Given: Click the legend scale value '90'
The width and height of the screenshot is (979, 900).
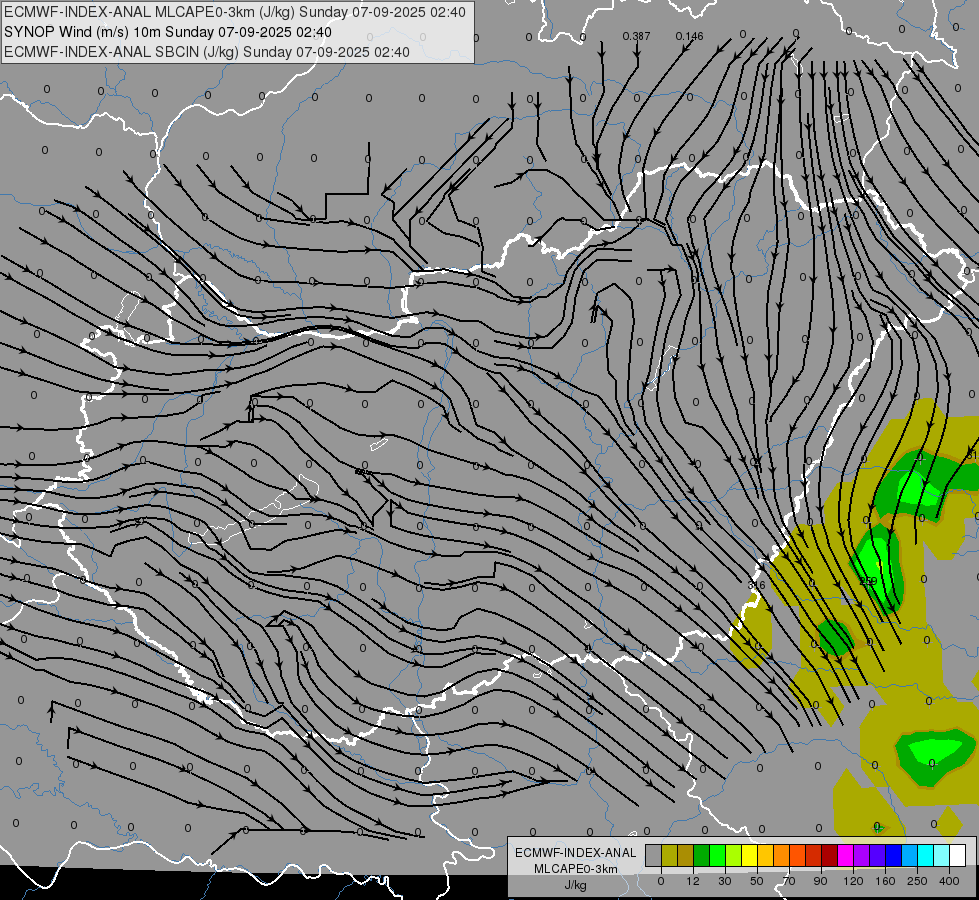Looking at the screenshot, I should [x=820, y=882].
